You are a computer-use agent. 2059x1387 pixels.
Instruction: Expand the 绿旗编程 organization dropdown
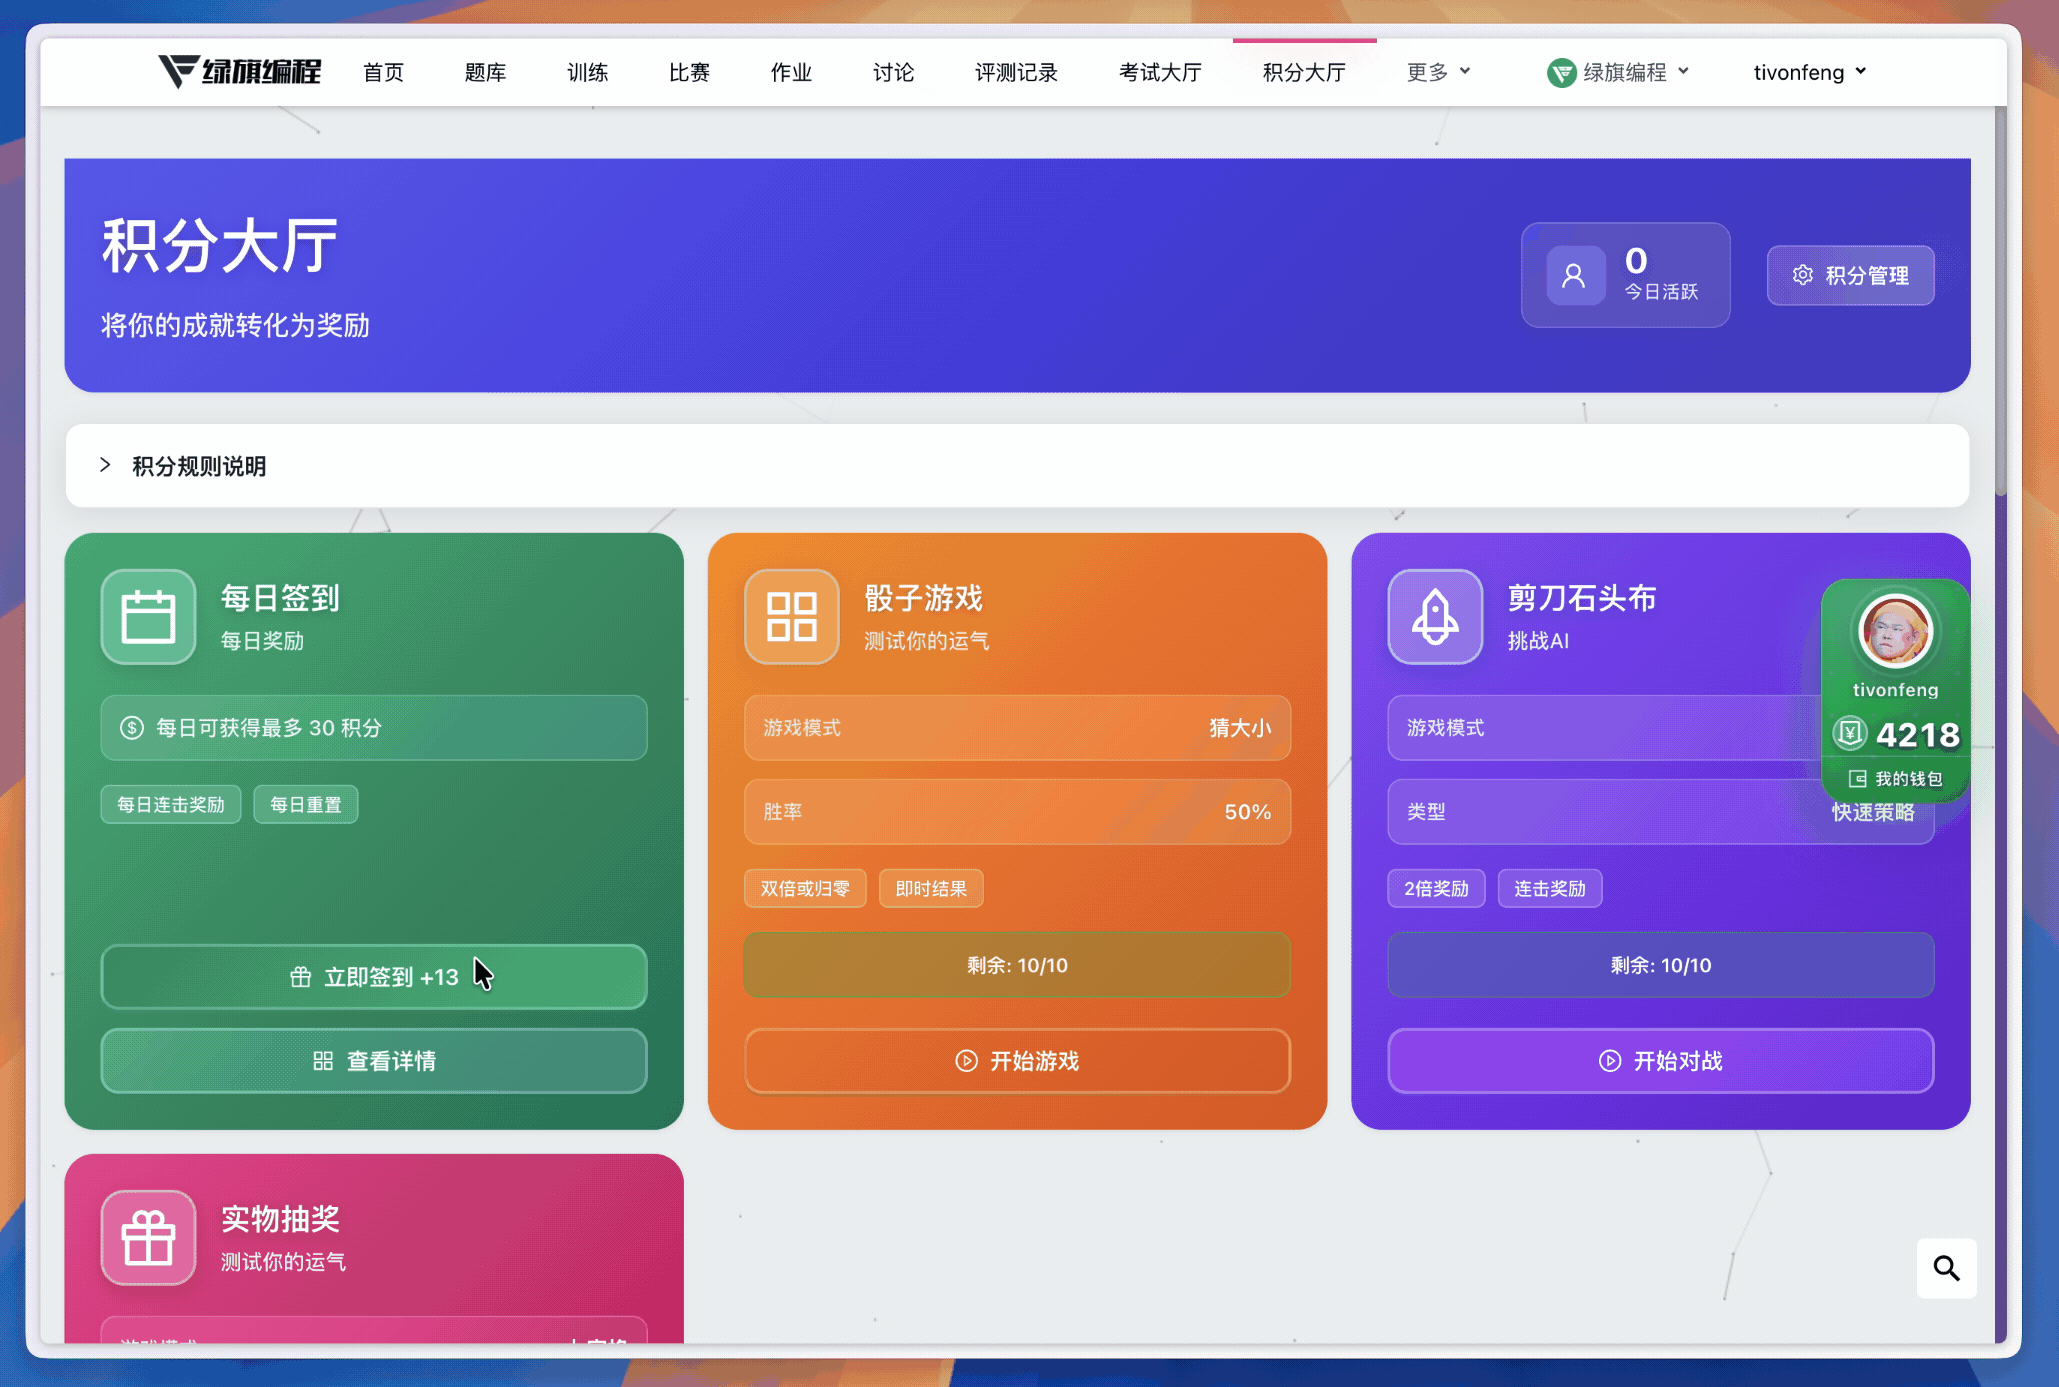pyautogui.click(x=1617, y=72)
